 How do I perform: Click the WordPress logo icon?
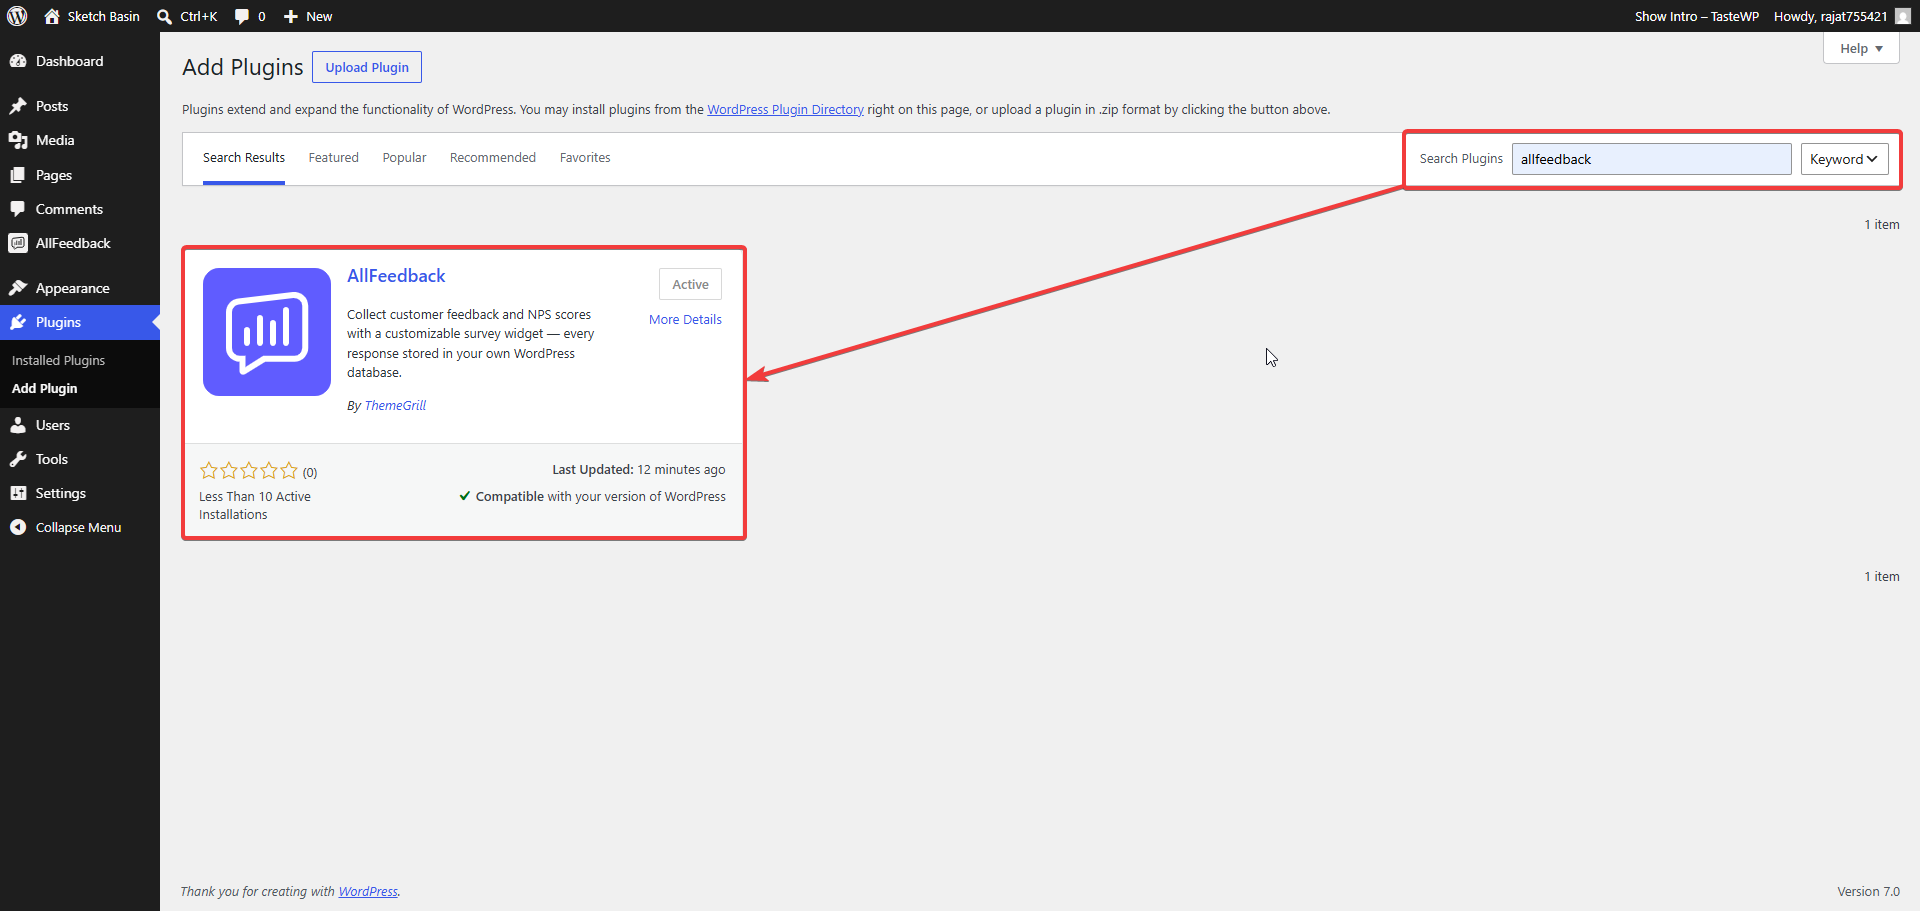tap(17, 16)
